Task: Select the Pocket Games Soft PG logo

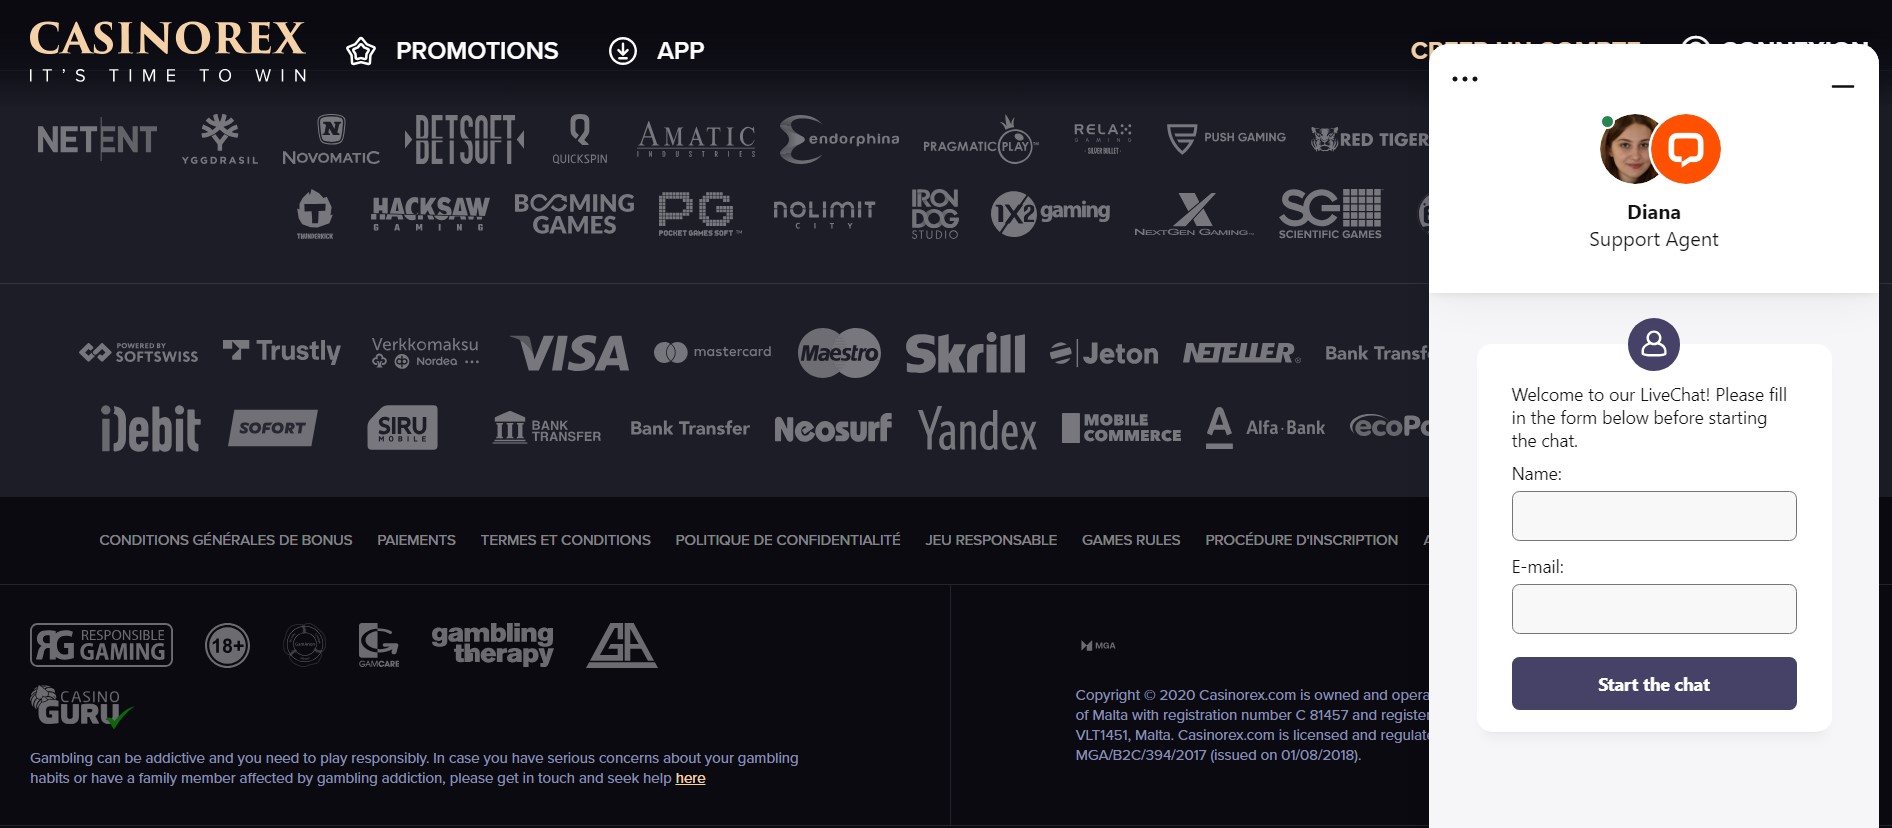Action: (x=699, y=214)
